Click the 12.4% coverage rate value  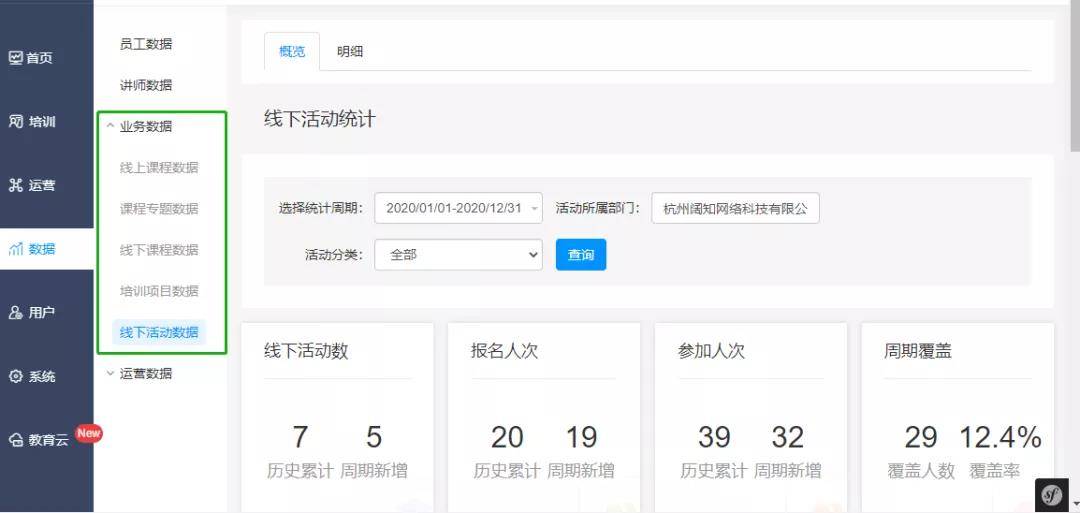(1000, 437)
